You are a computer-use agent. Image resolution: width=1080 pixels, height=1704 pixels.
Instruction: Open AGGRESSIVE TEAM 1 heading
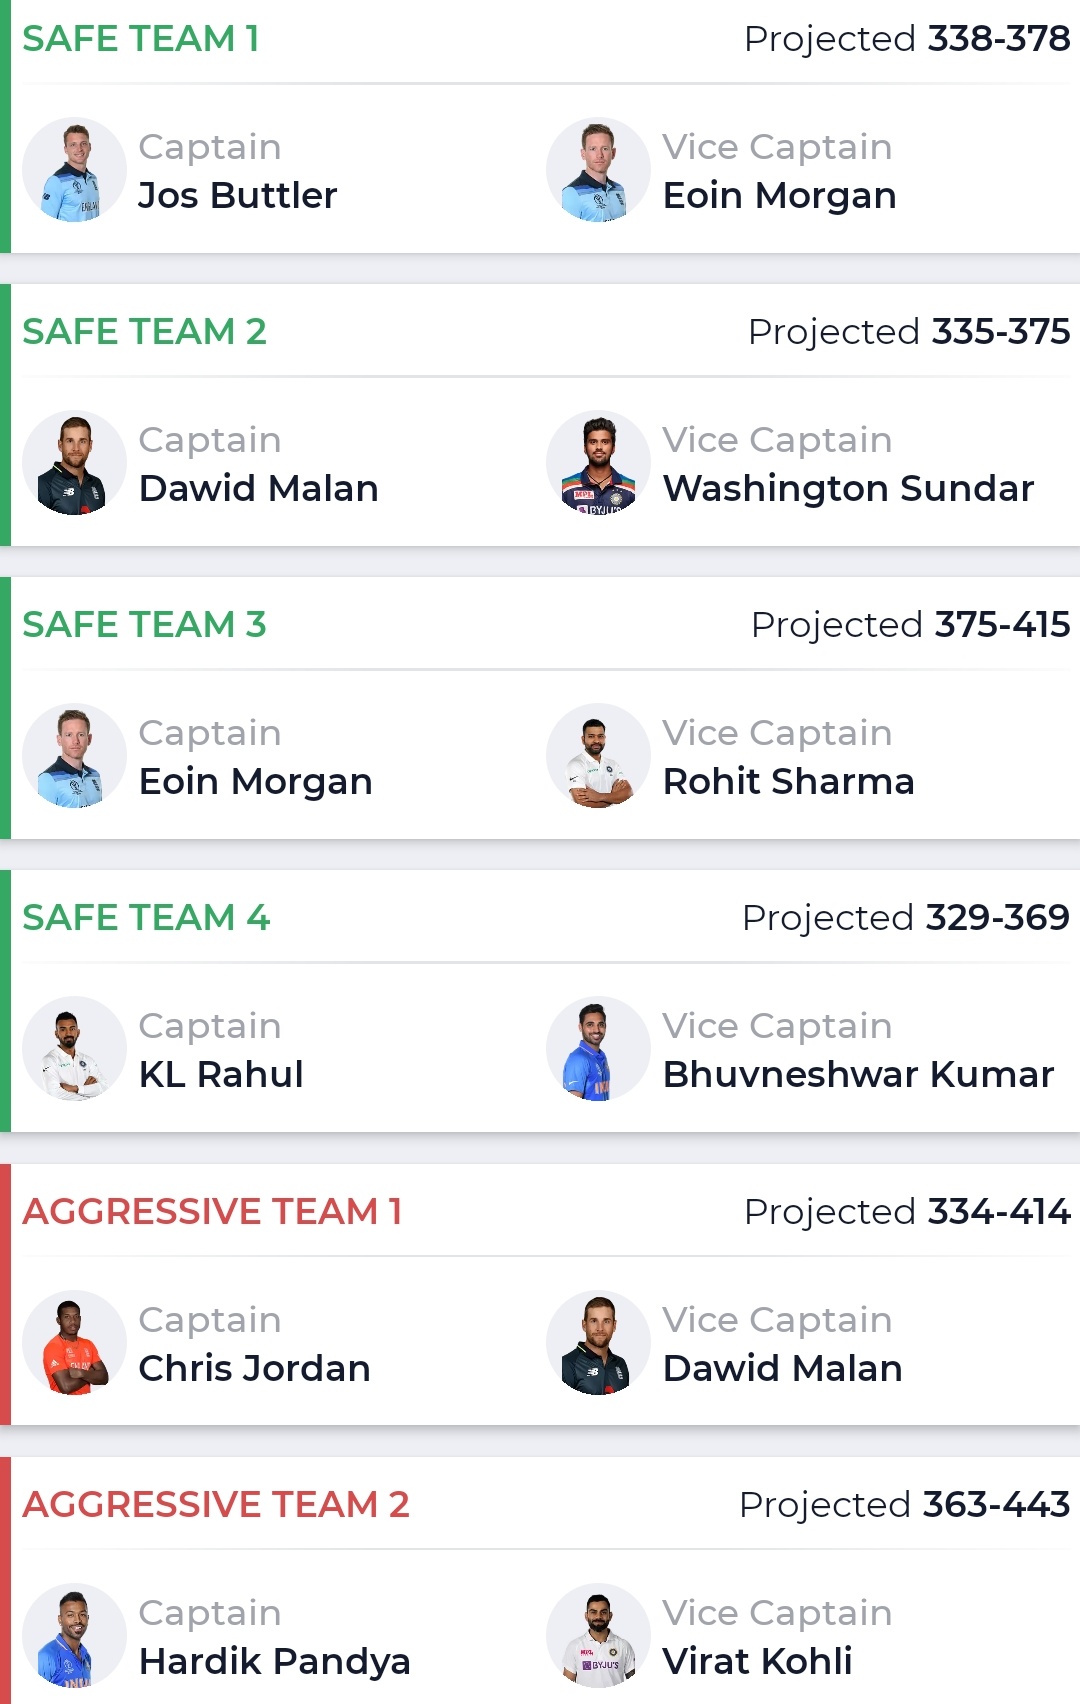tap(213, 1212)
